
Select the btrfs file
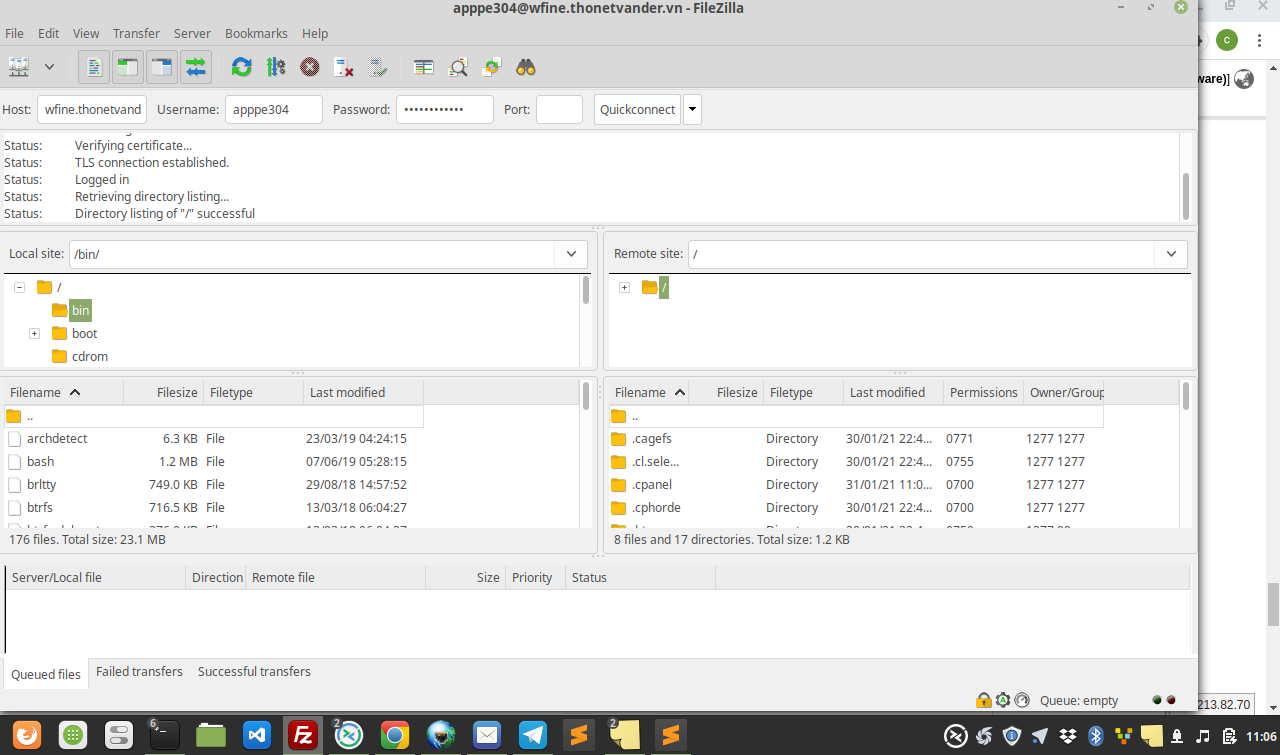click(214, 507)
